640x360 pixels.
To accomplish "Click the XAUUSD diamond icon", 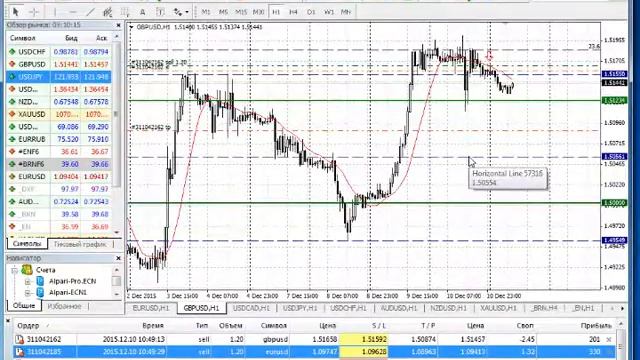I will pos(12,114).
